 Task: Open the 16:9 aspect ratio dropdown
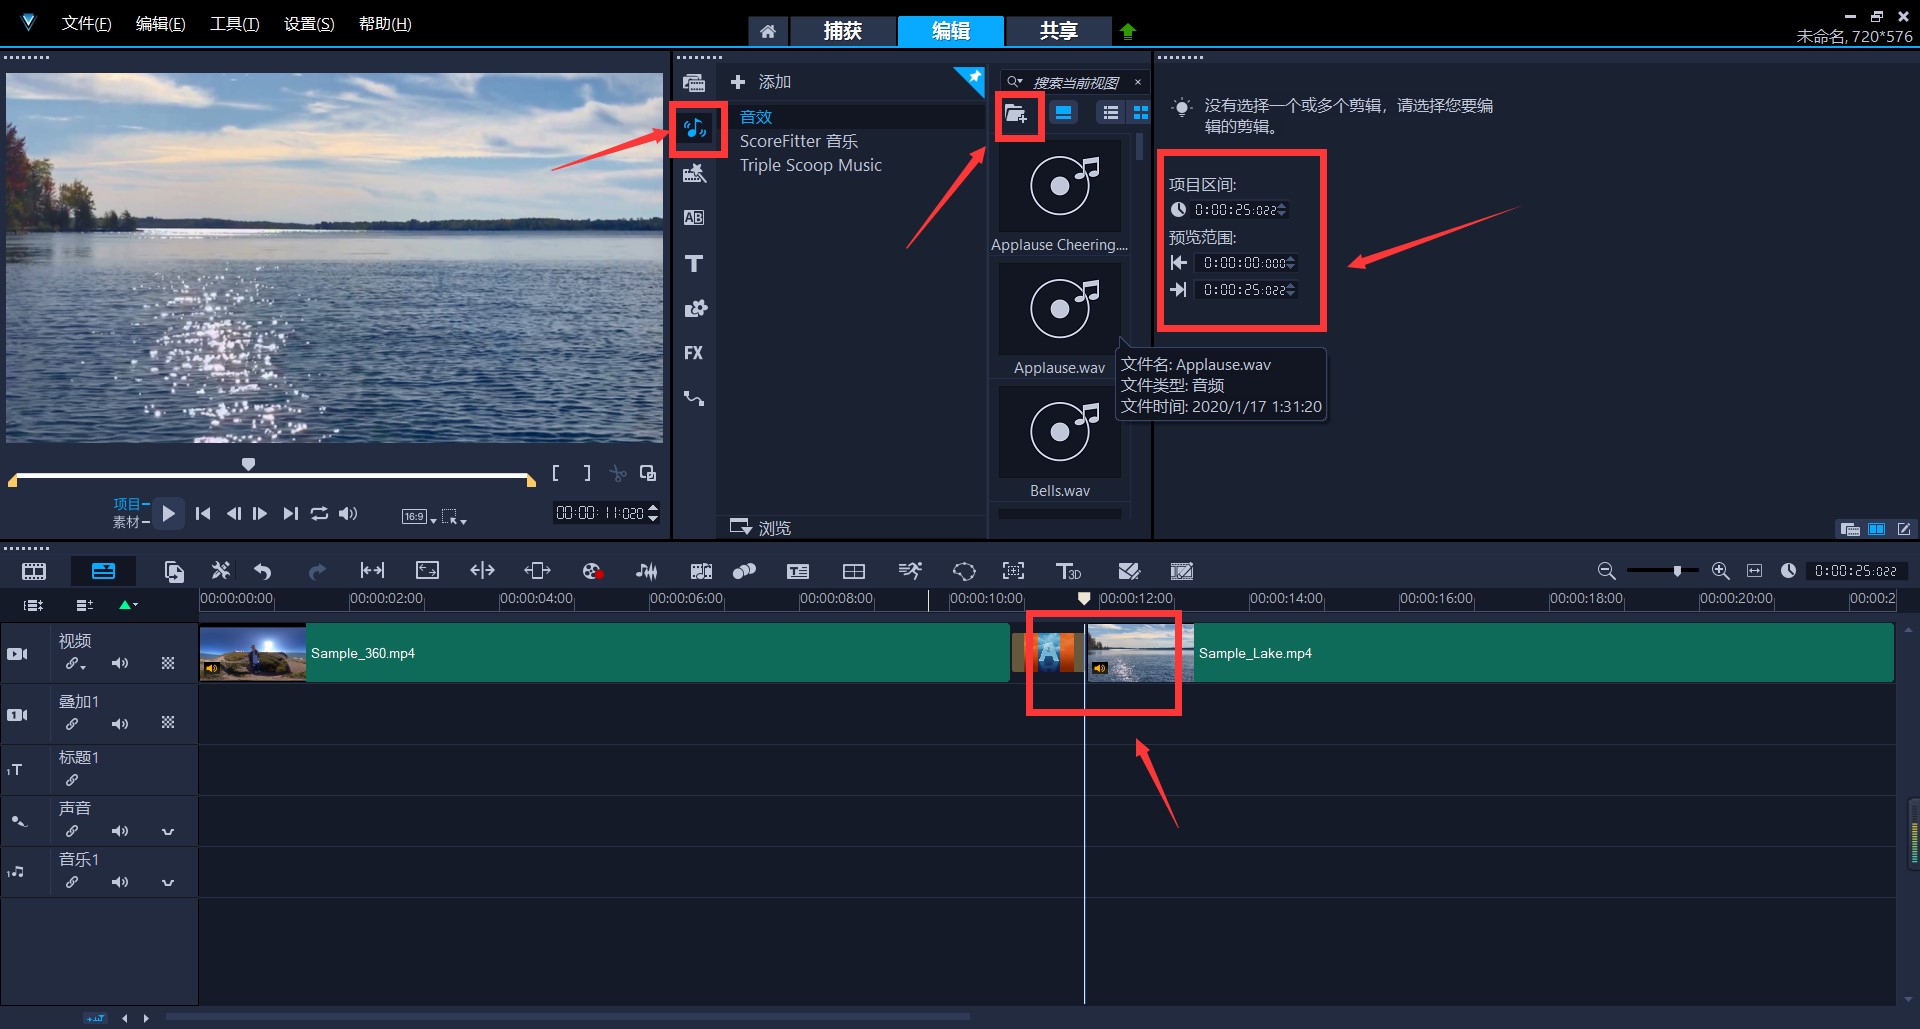click(419, 516)
